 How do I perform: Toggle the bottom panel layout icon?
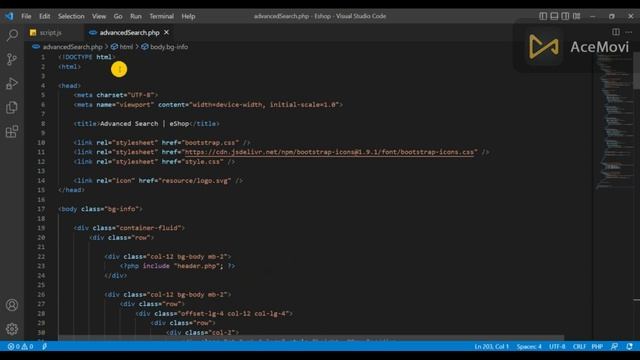[554, 16]
